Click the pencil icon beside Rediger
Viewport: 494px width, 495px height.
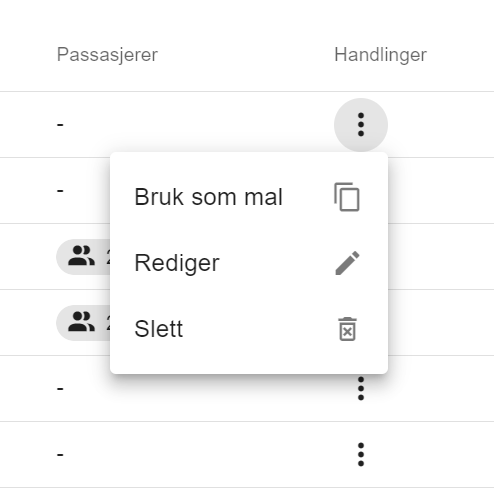[347, 263]
